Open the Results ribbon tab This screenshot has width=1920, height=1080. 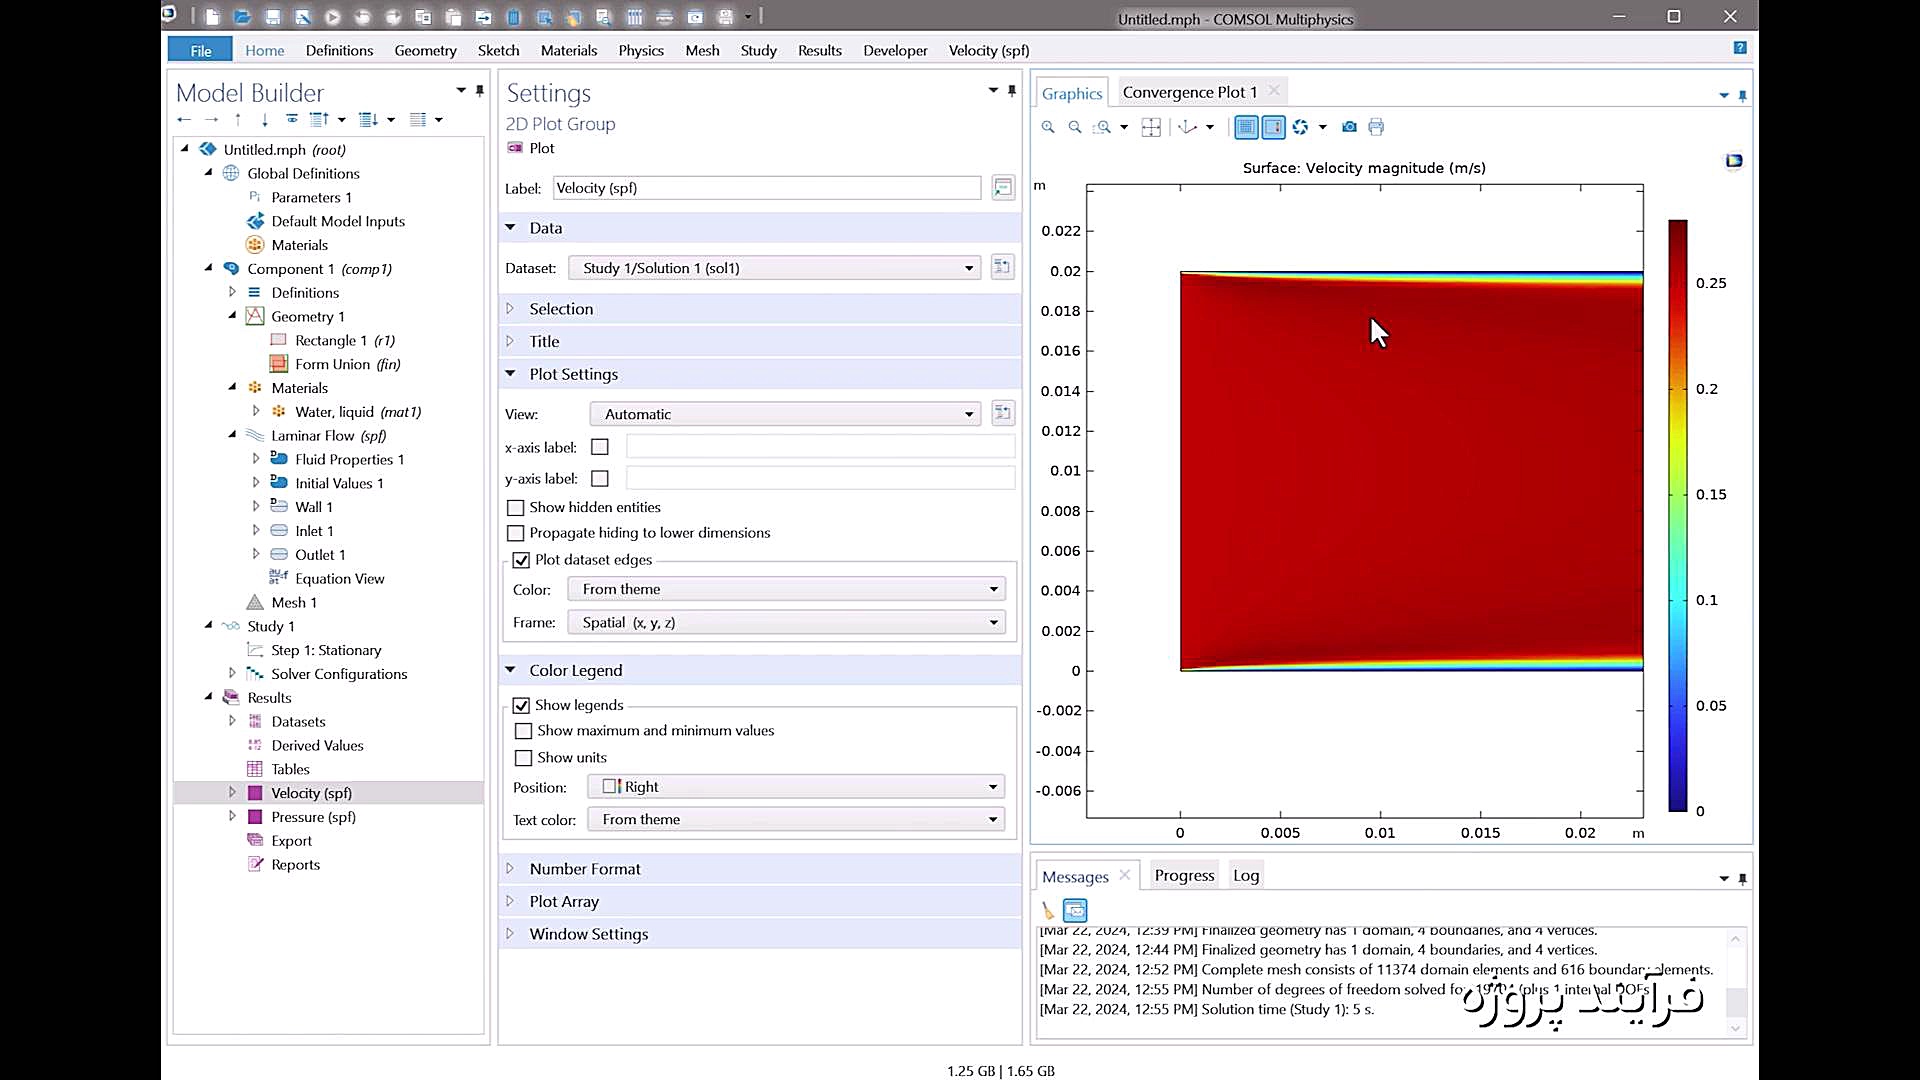click(819, 50)
